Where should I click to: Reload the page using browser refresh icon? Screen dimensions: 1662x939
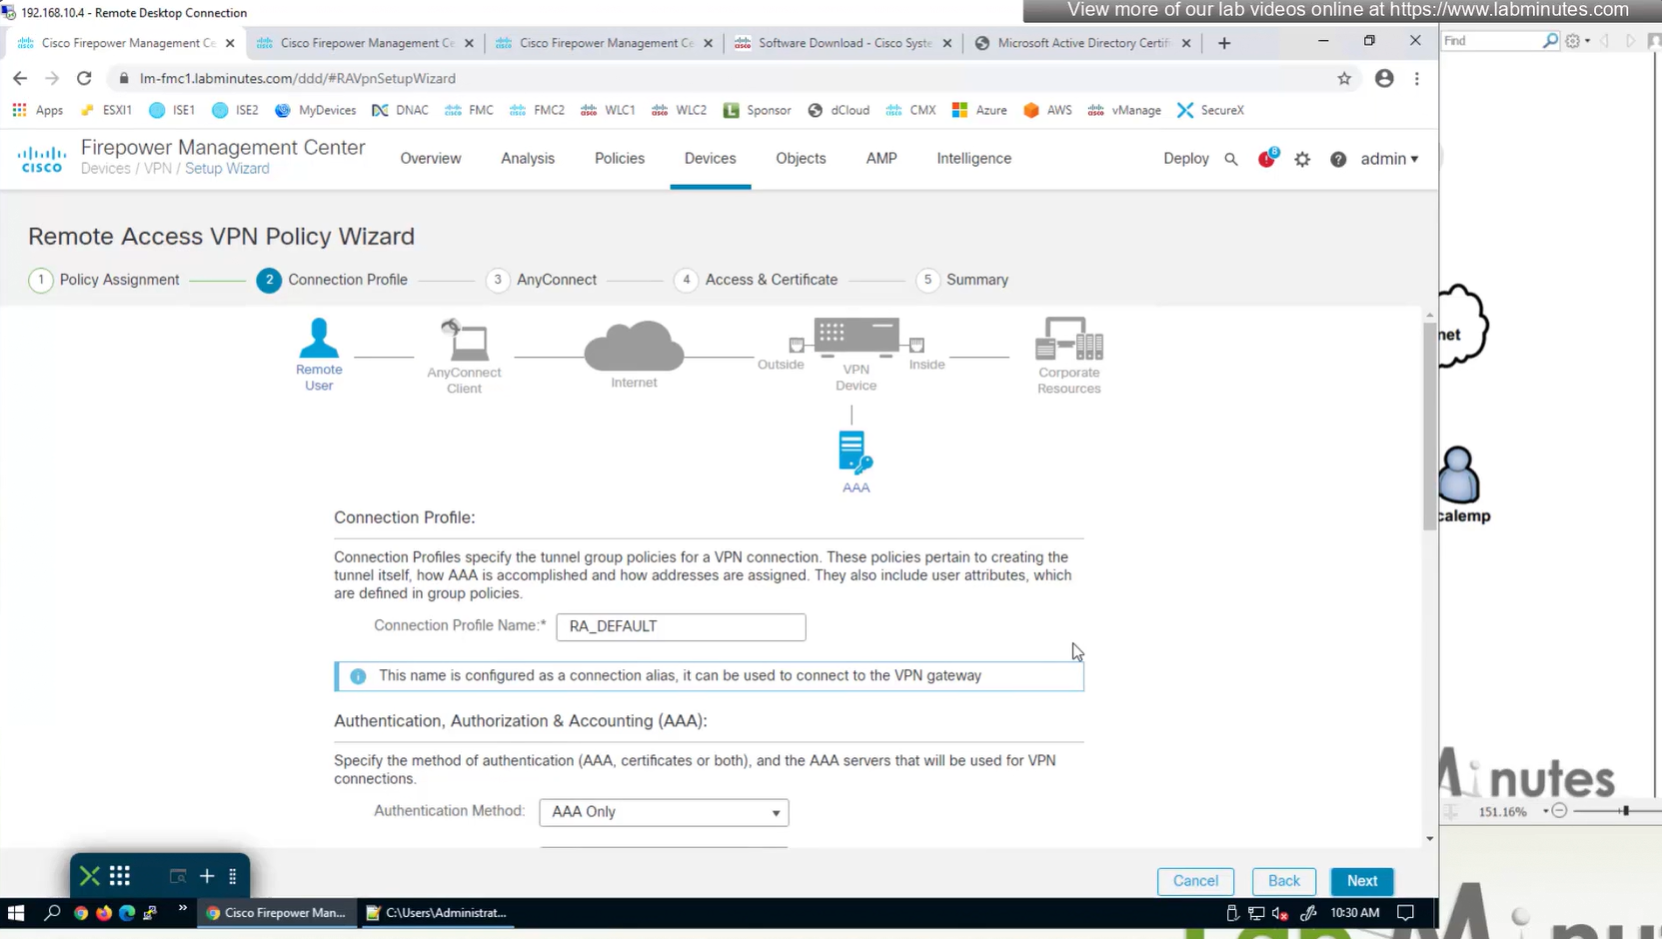[84, 78]
